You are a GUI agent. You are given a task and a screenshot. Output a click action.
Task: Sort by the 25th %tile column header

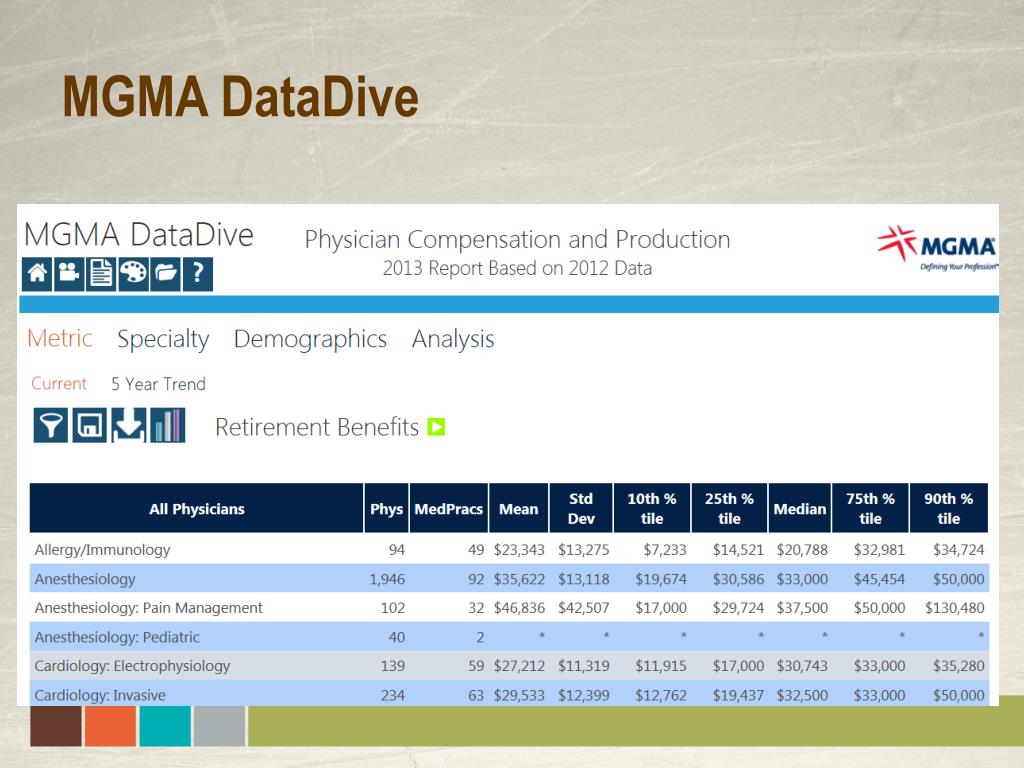[729, 508]
